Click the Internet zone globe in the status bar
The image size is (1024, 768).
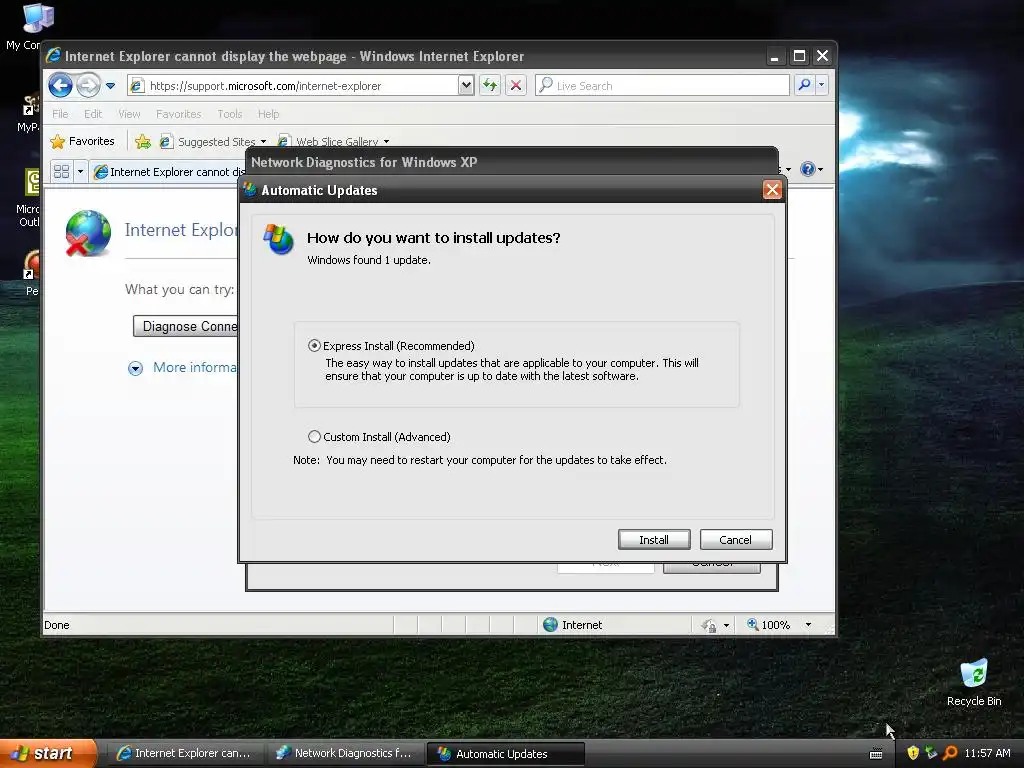tap(551, 624)
